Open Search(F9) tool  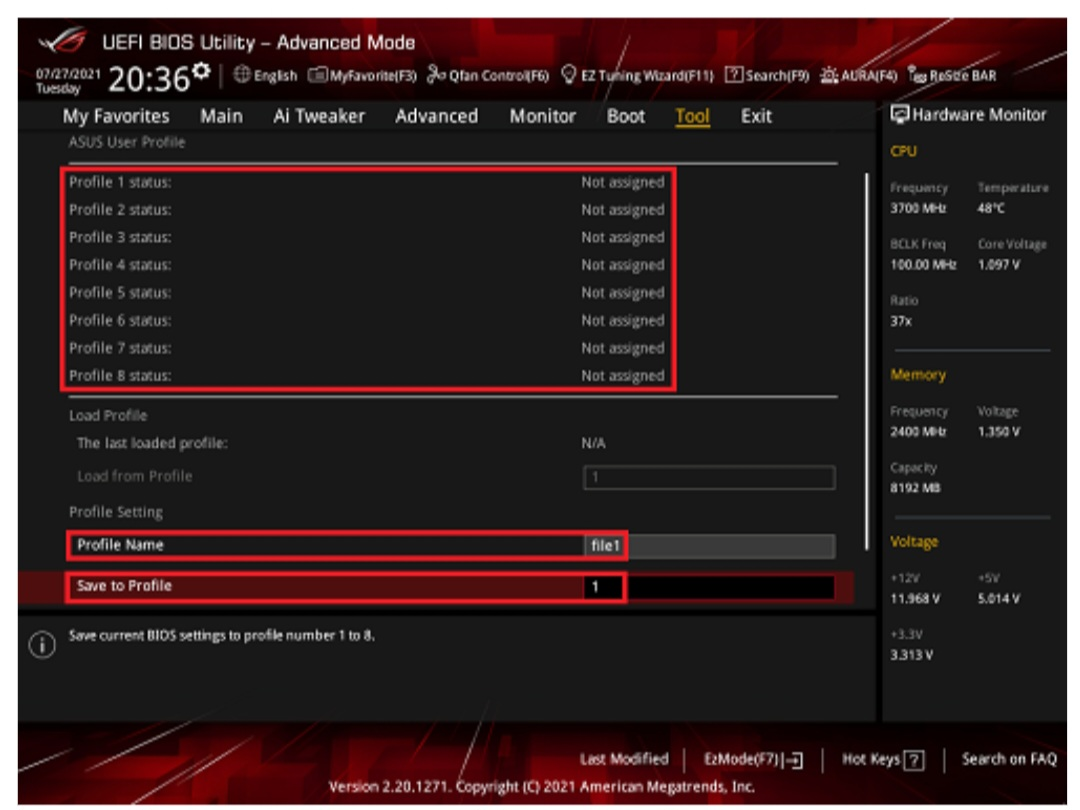(767, 75)
